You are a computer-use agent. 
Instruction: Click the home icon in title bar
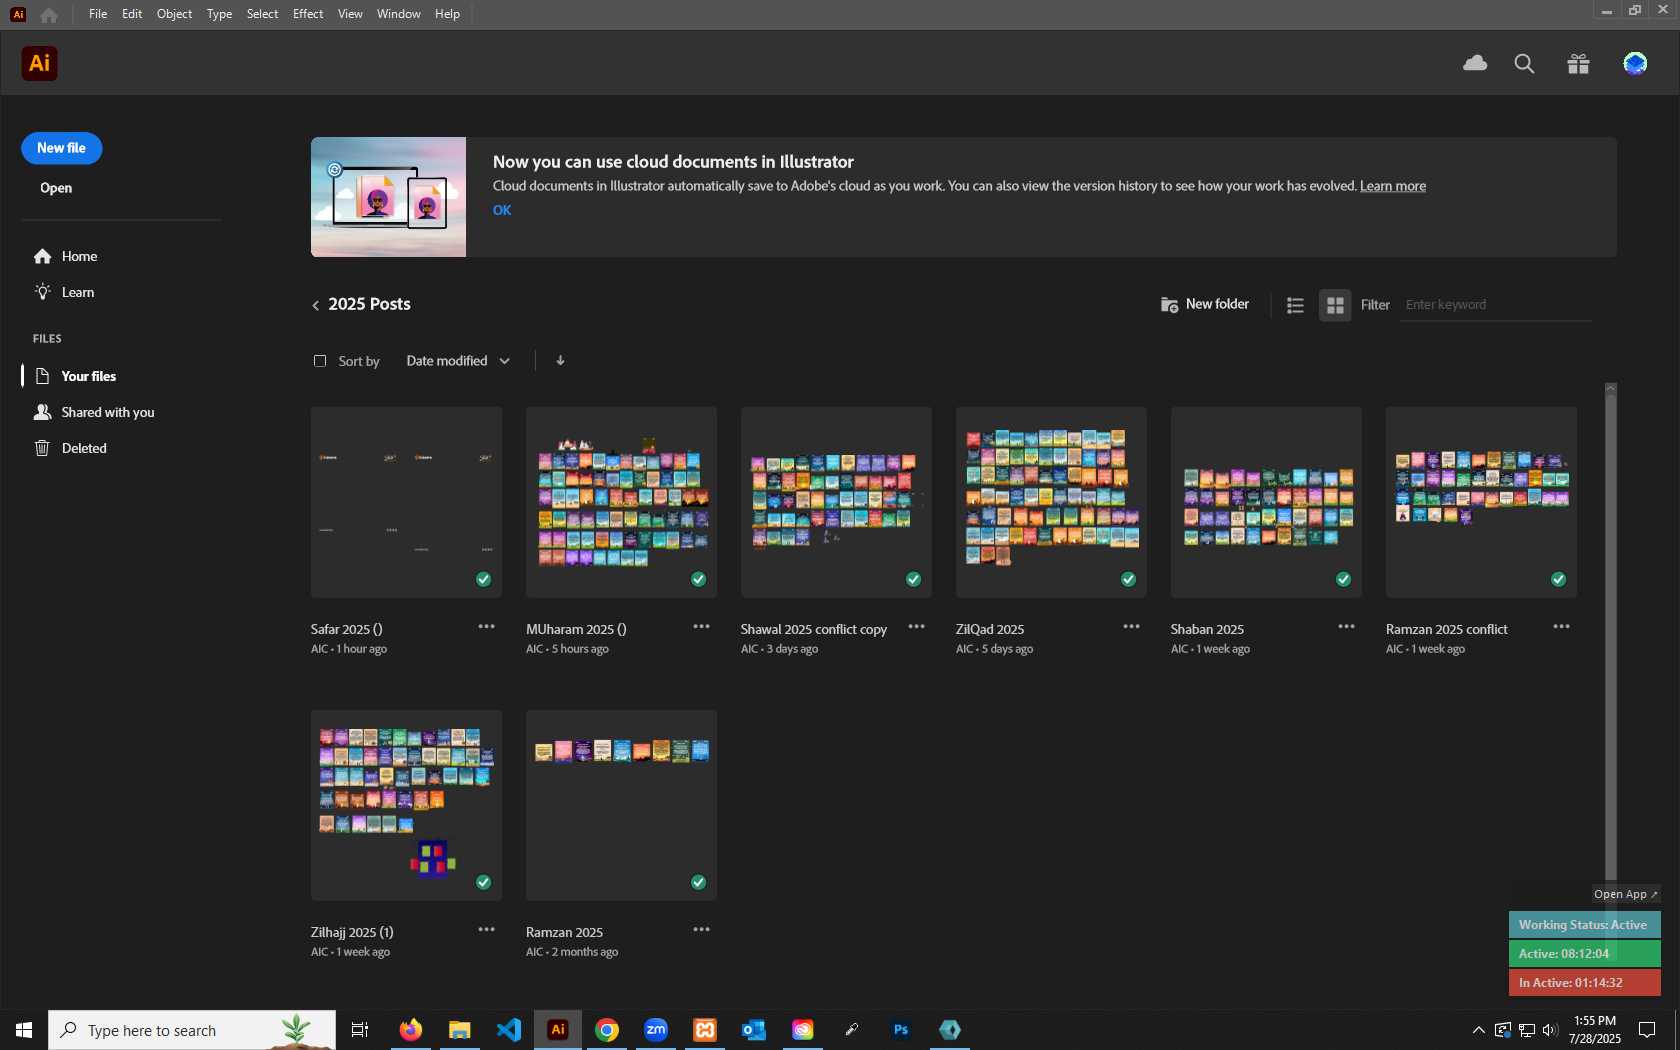(x=49, y=14)
